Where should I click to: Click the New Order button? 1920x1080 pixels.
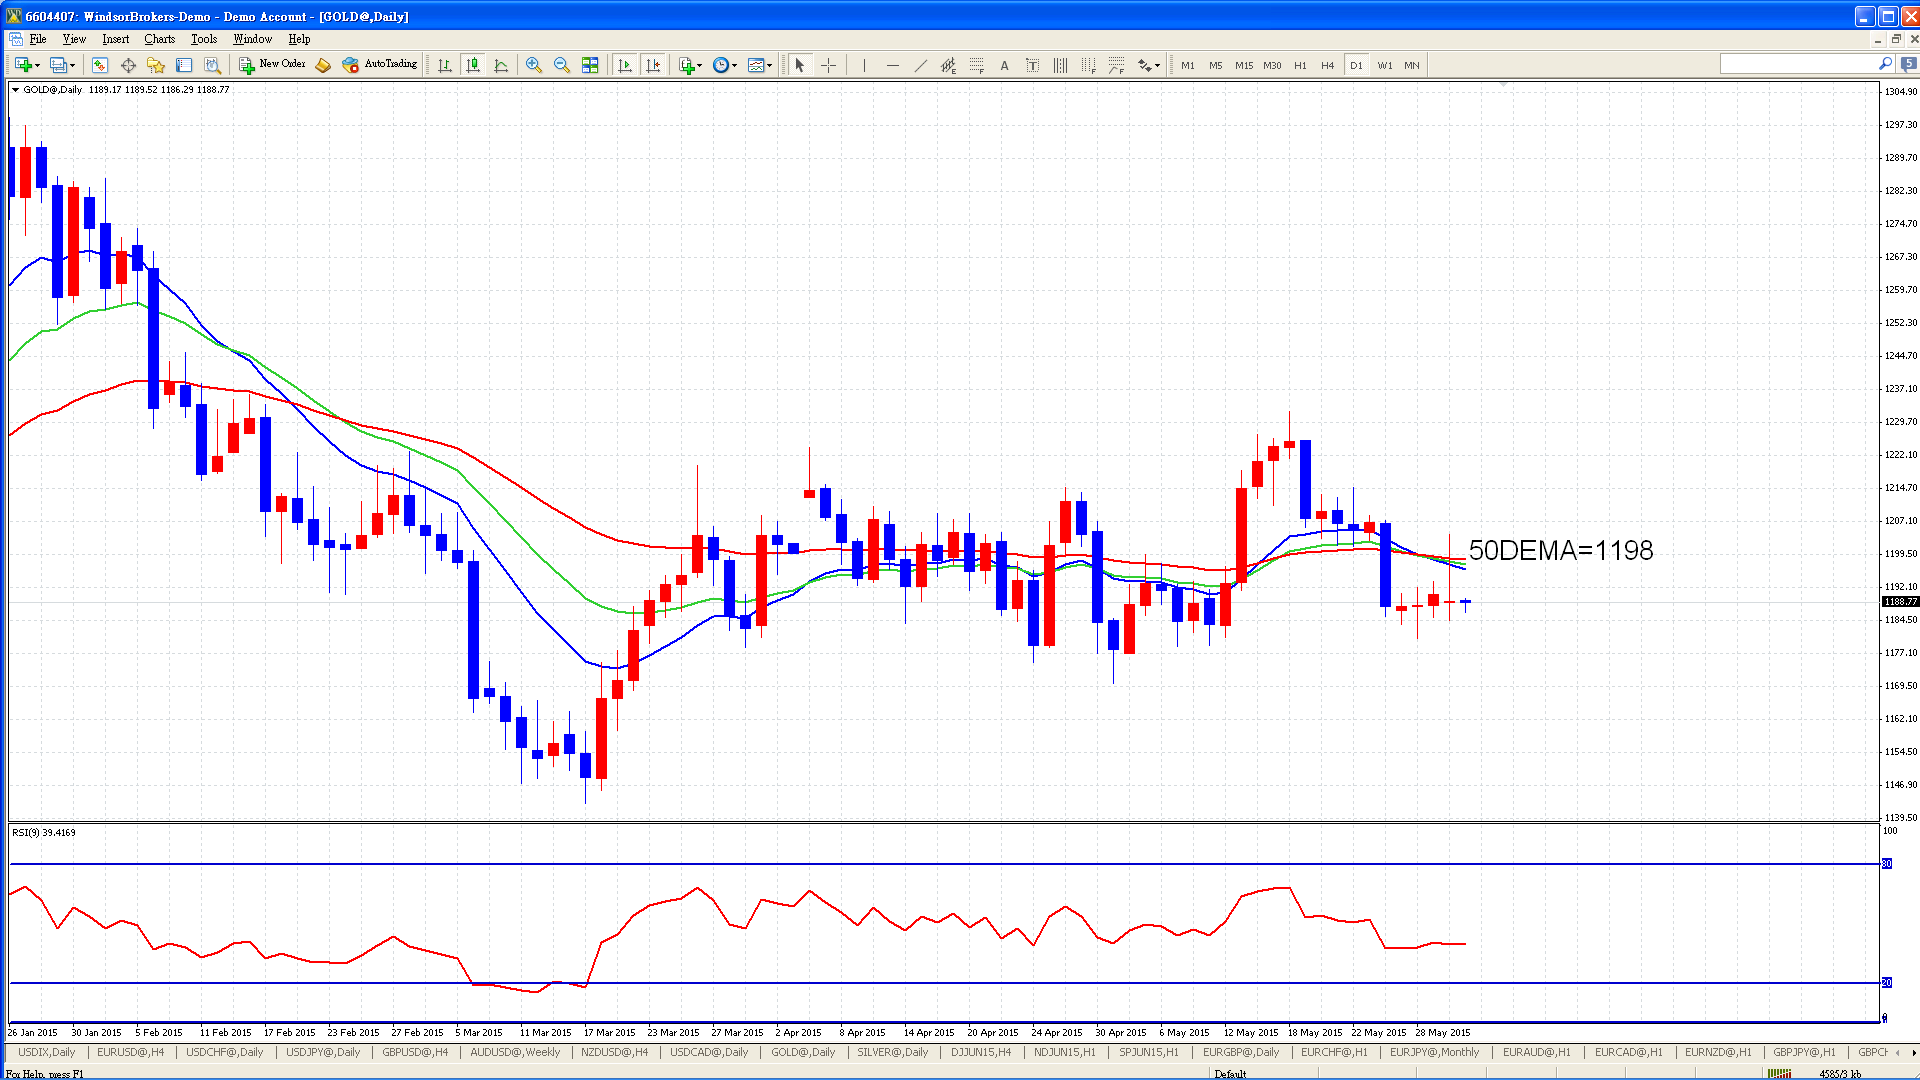tap(272, 65)
